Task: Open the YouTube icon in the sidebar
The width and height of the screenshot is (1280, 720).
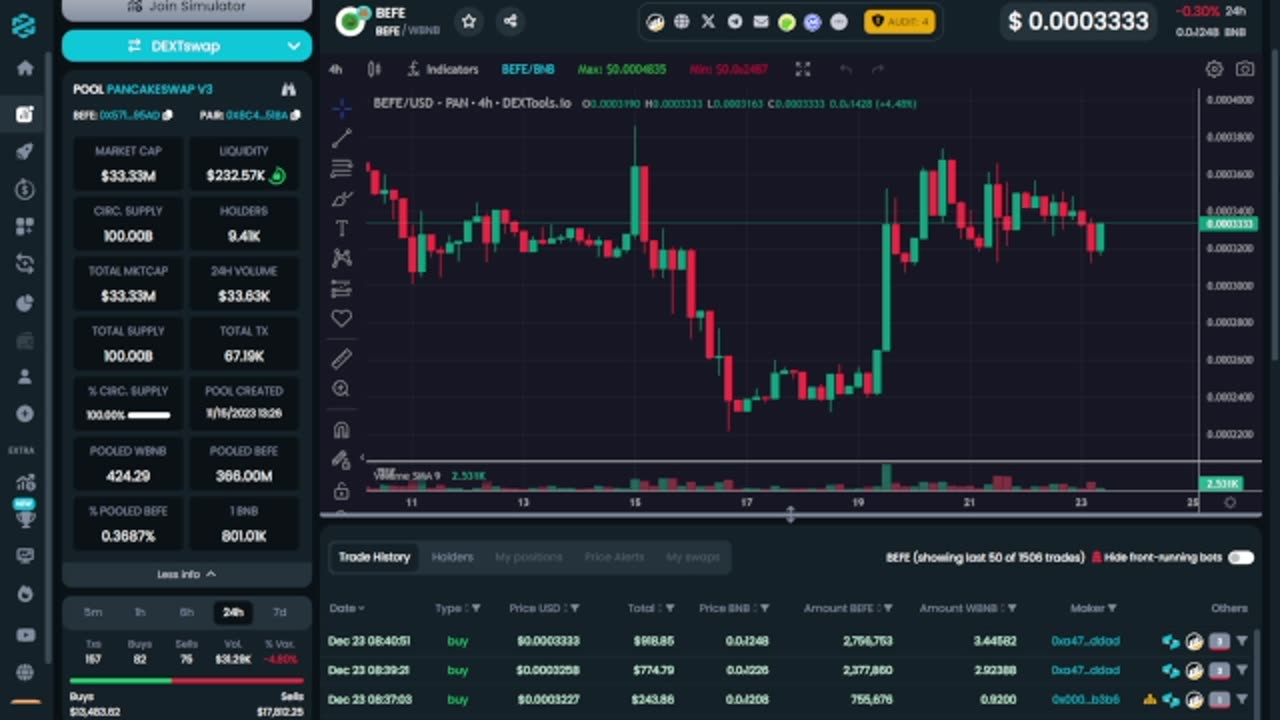Action: [x=25, y=635]
